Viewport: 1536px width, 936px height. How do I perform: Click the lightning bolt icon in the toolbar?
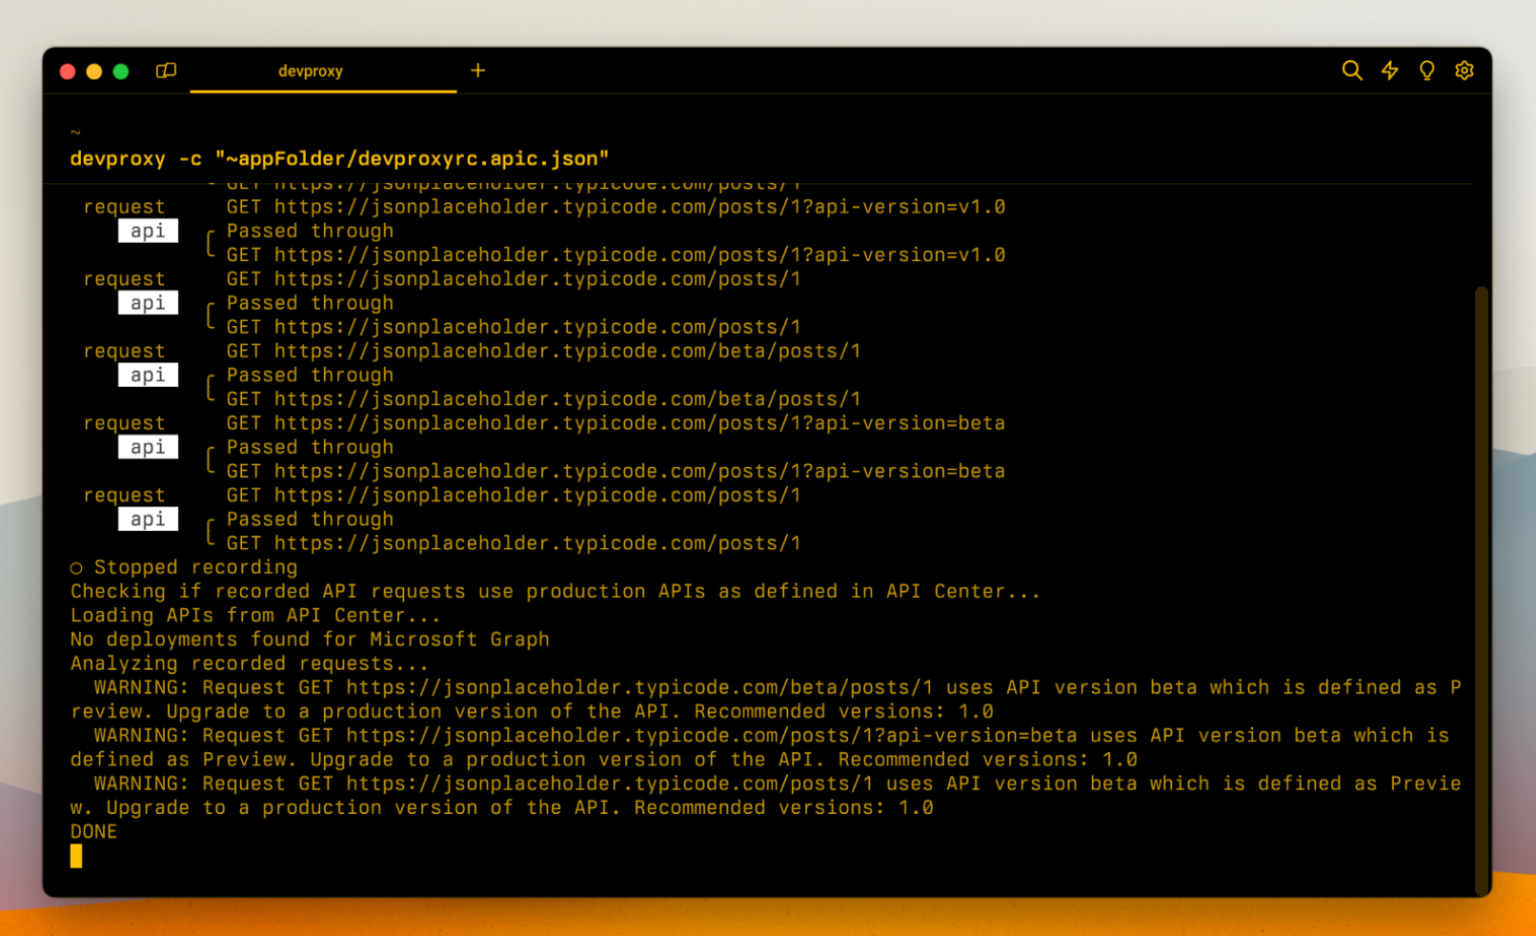[1390, 70]
